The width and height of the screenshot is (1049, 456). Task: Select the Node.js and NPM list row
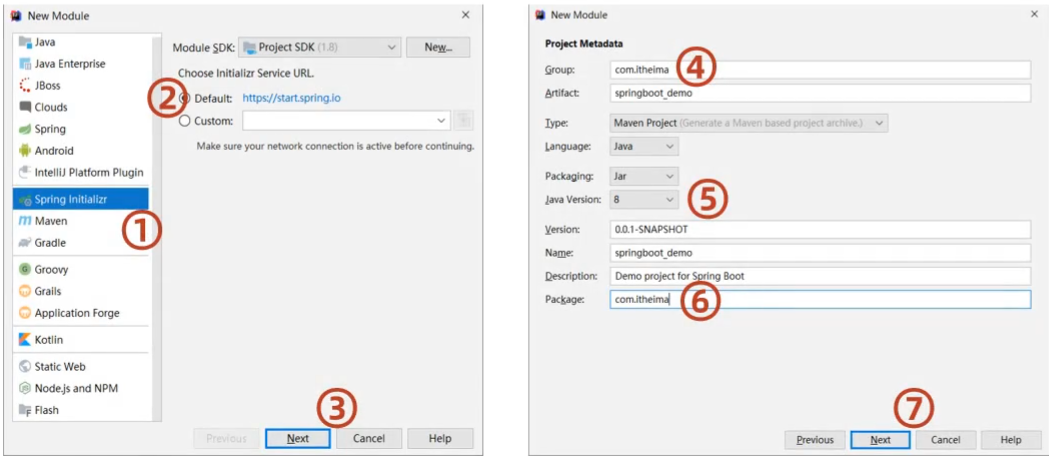[81, 388]
